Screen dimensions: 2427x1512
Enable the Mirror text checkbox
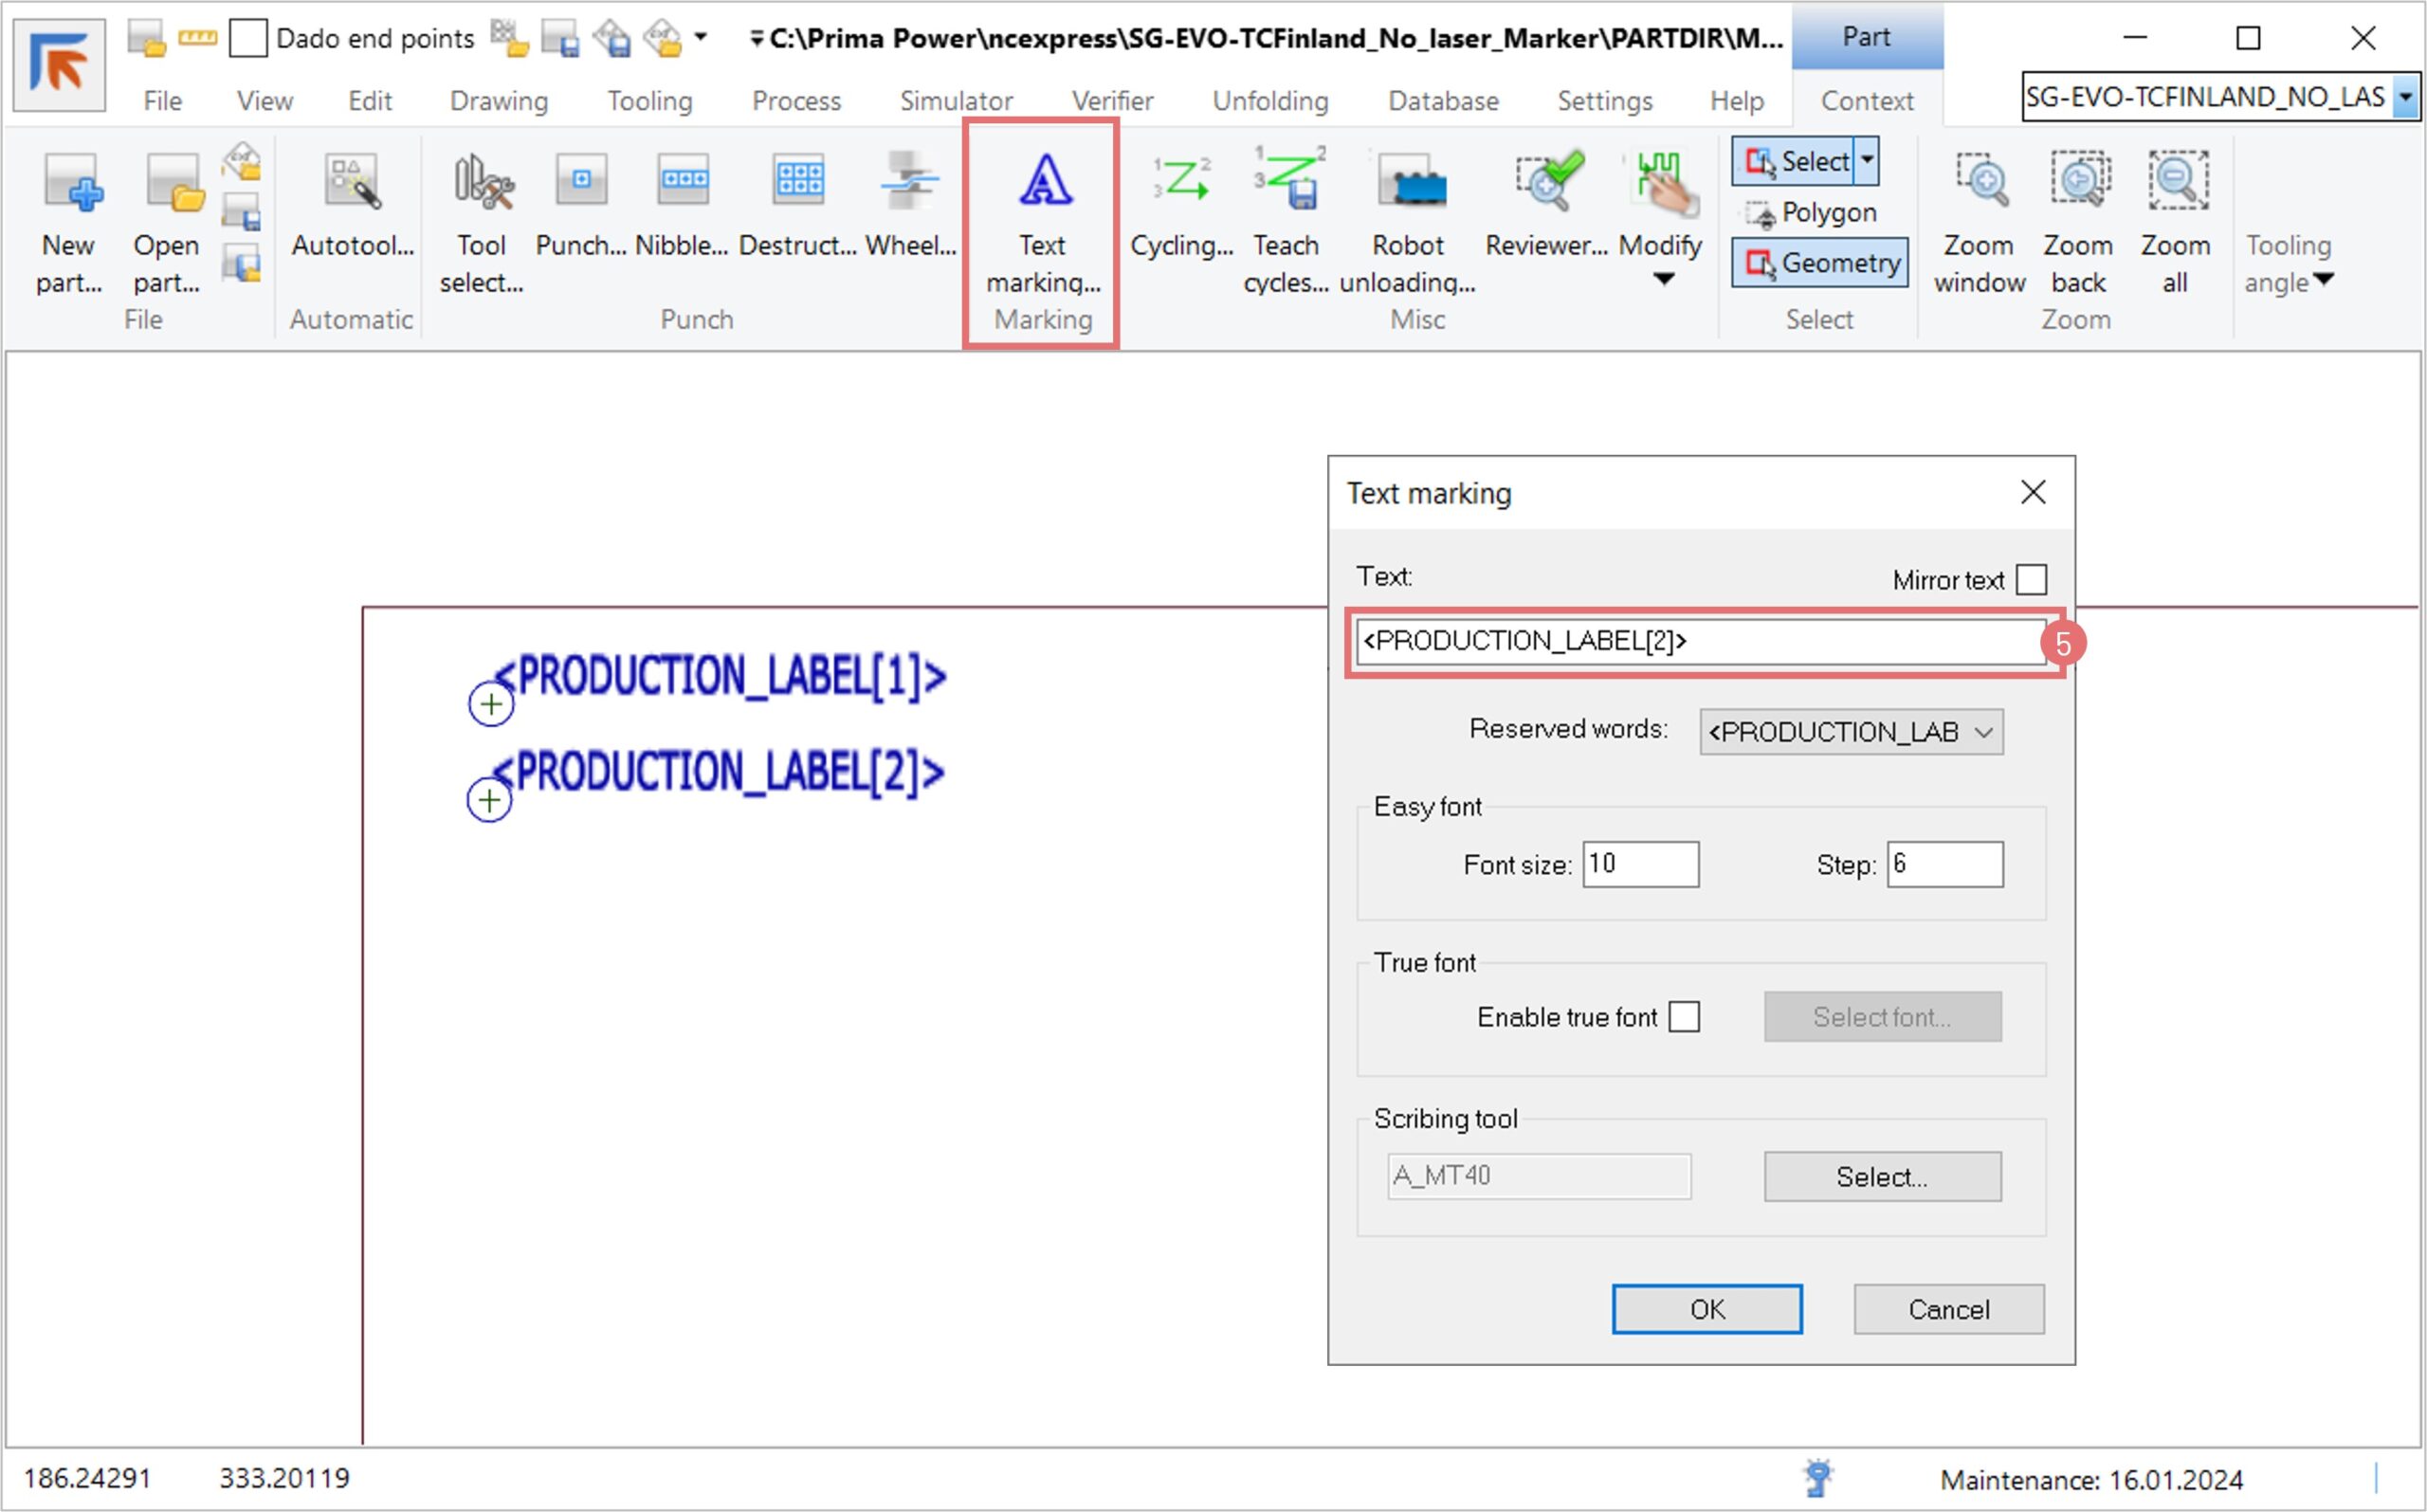2030,580
